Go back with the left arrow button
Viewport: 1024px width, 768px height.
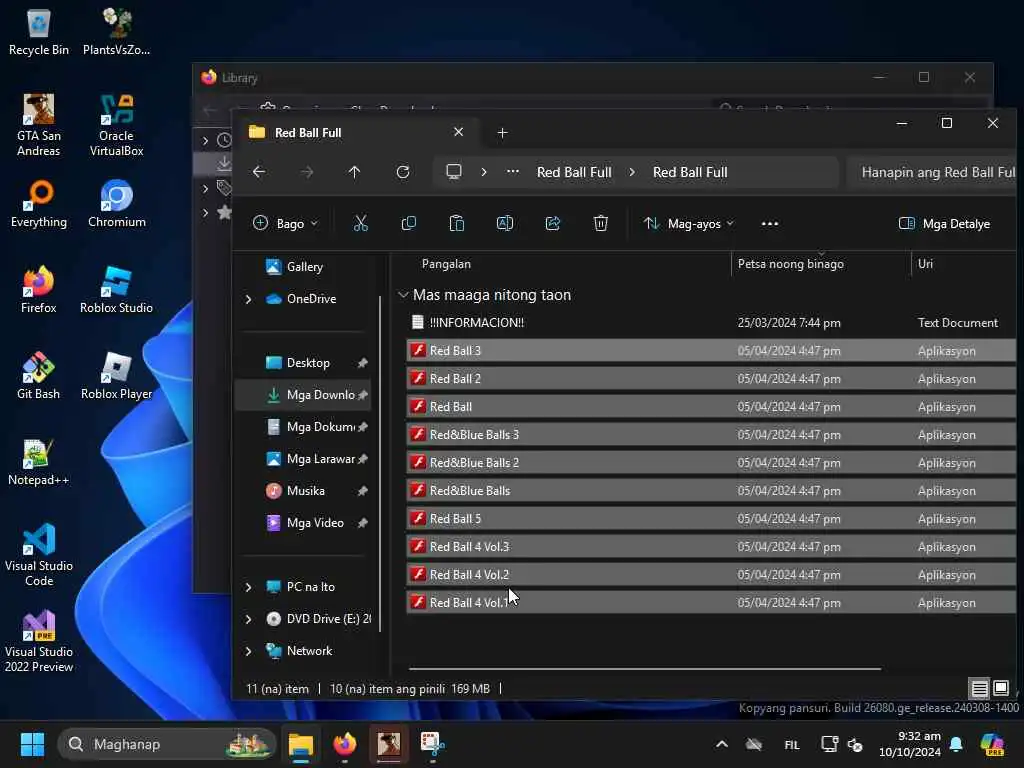pyautogui.click(x=259, y=172)
